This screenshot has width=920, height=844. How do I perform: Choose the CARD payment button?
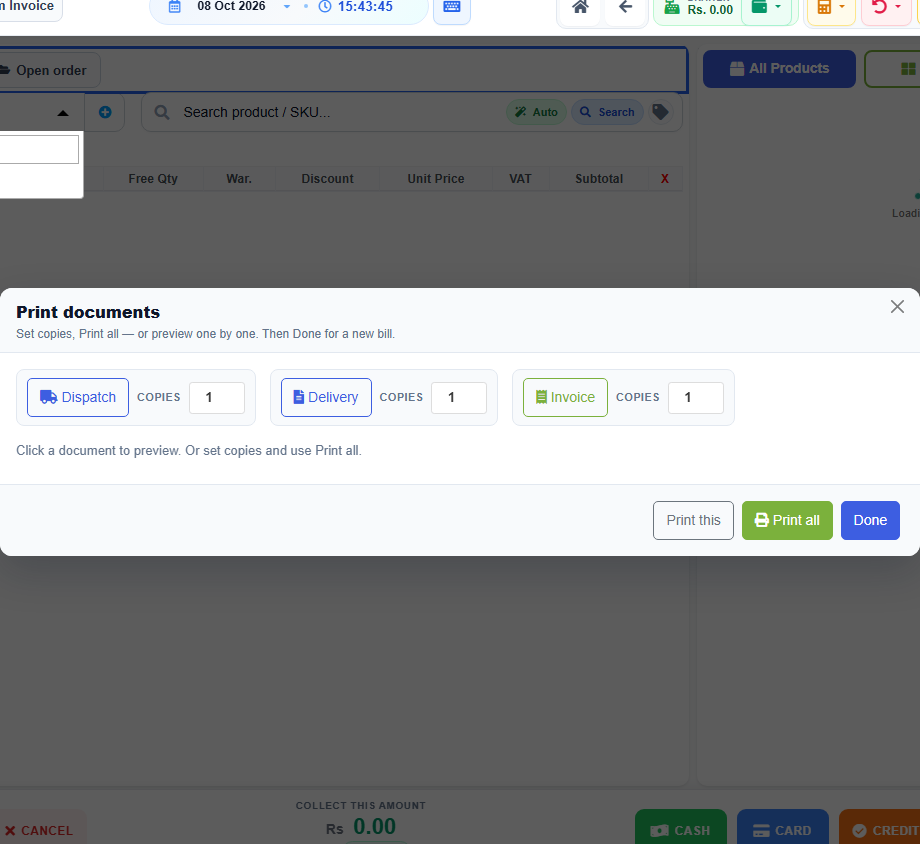(783, 830)
